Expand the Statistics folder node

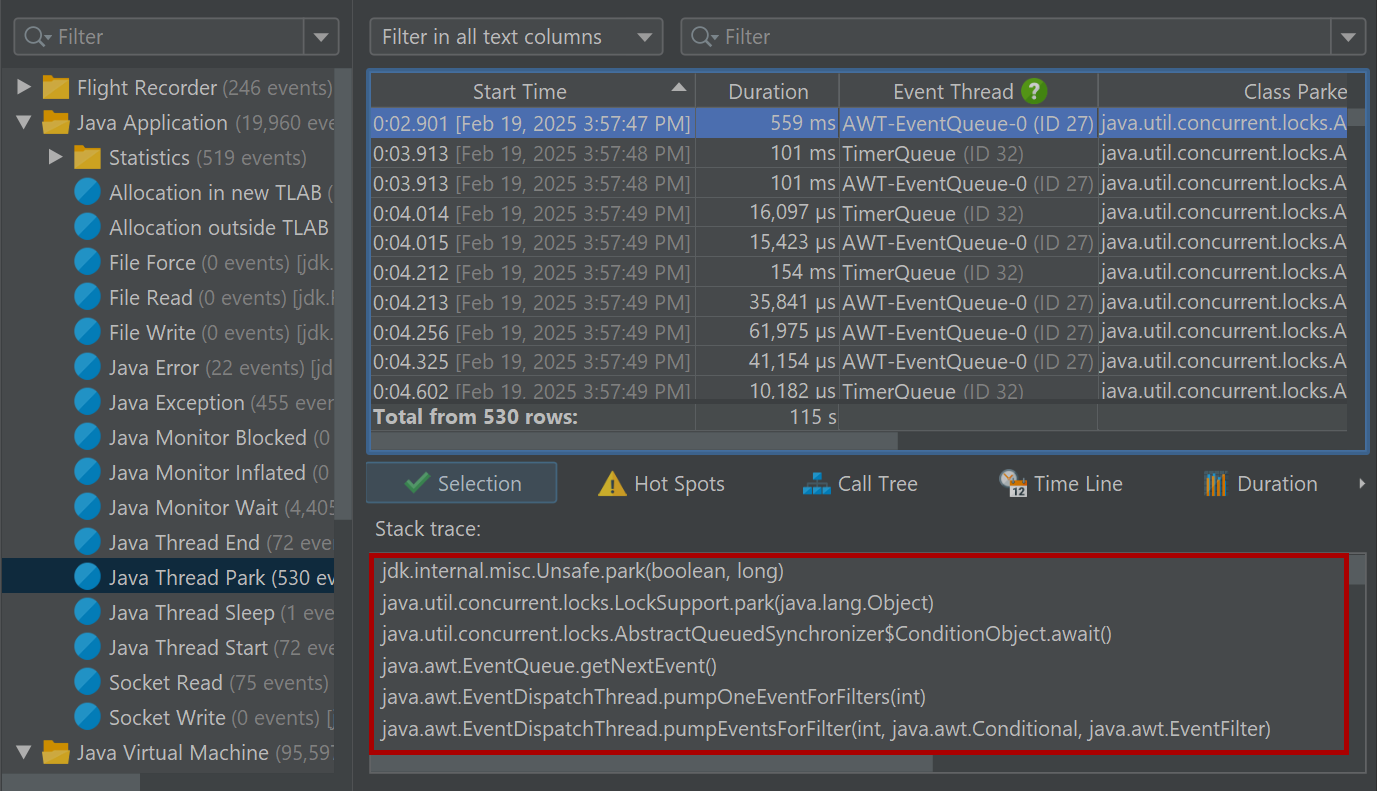[56, 158]
